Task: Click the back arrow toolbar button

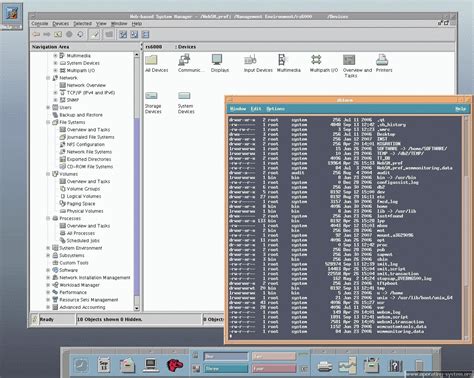Action: (36, 34)
